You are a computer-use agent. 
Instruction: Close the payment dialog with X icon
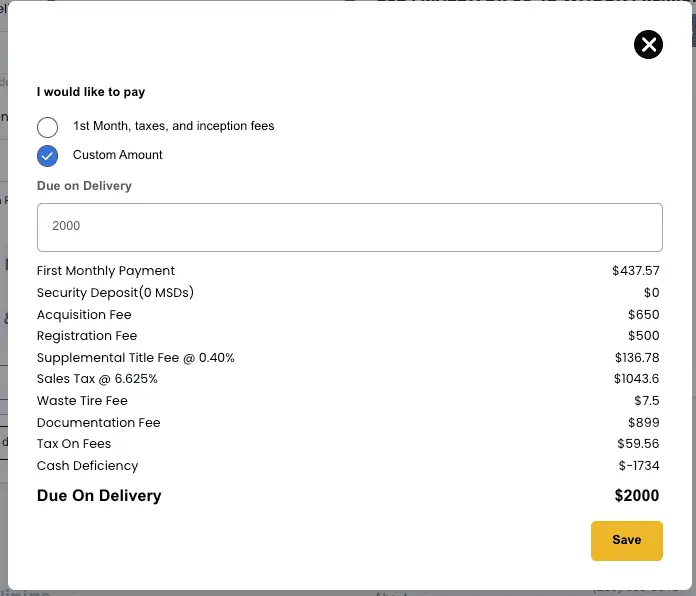[648, 44]
